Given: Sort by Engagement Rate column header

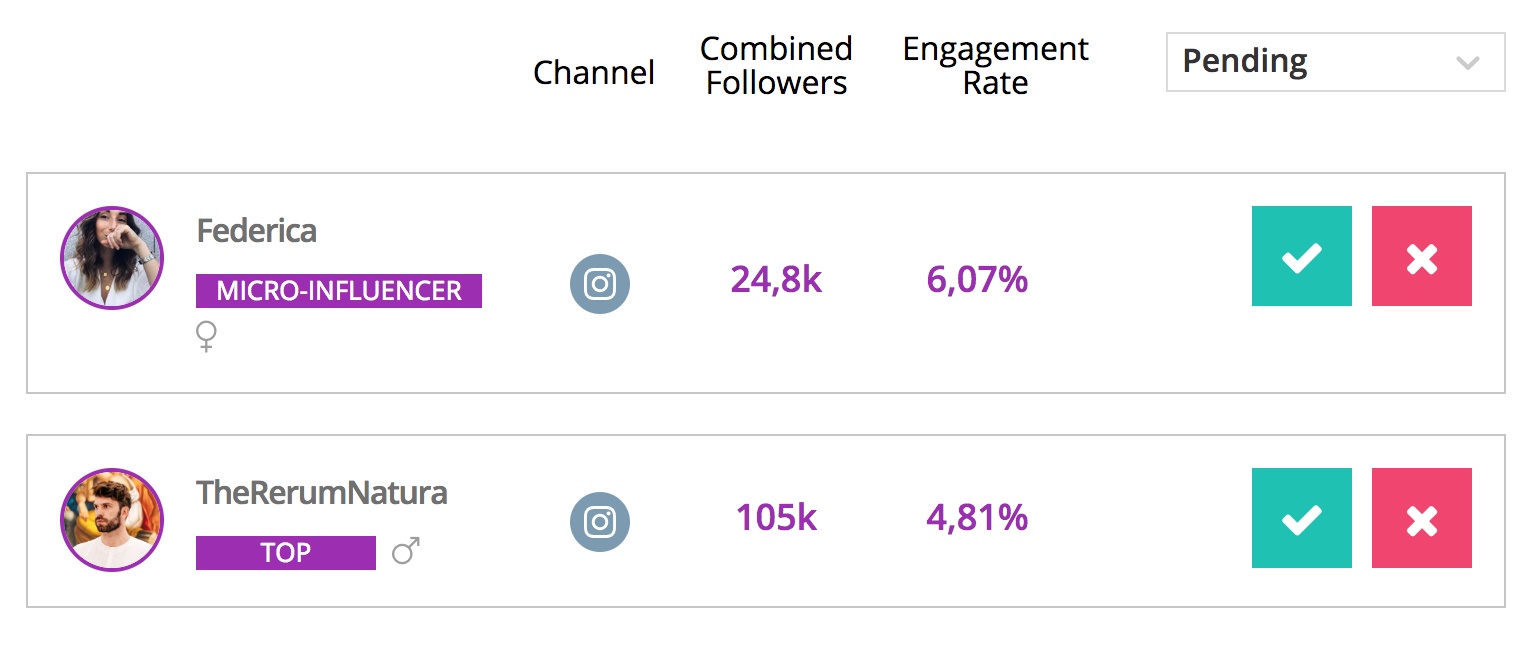Looking at the screenshot, I should 995,66.
